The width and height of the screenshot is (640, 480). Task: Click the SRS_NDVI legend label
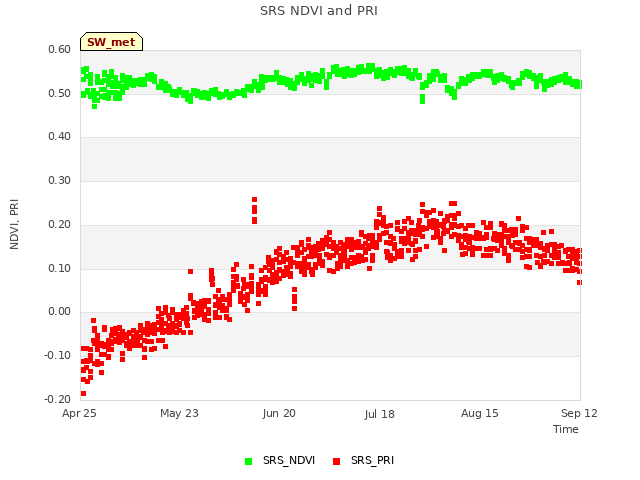[x=289, y=460]
